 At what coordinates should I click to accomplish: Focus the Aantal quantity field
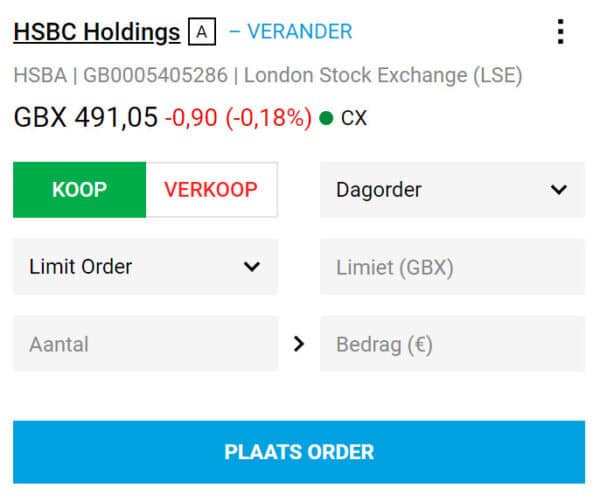click(145, 344)
